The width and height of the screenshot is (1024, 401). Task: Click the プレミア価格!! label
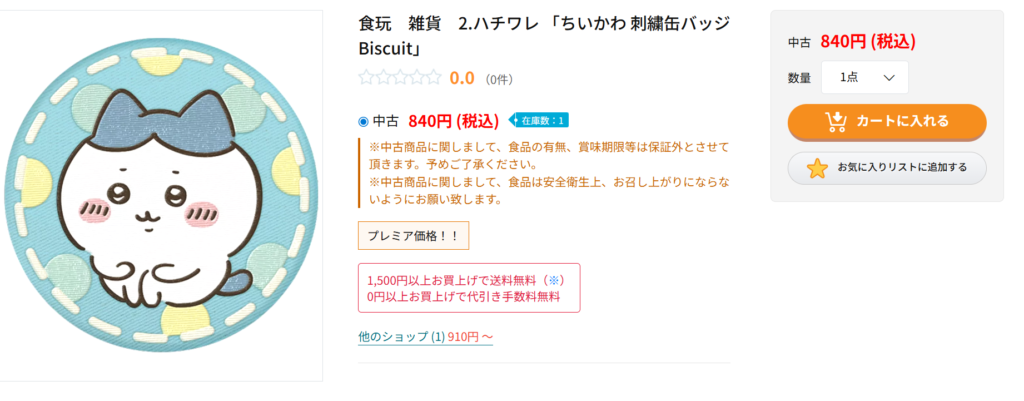(413, 236)
